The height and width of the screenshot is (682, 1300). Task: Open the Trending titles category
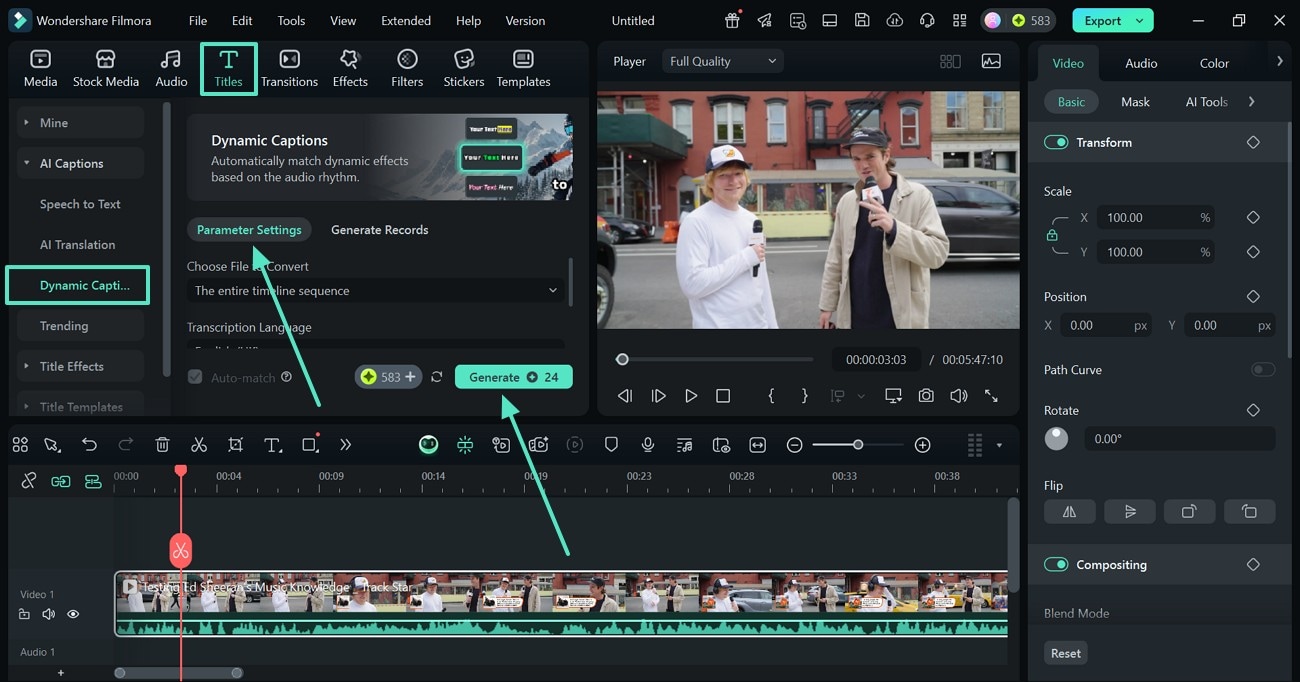tap(64, 326)
